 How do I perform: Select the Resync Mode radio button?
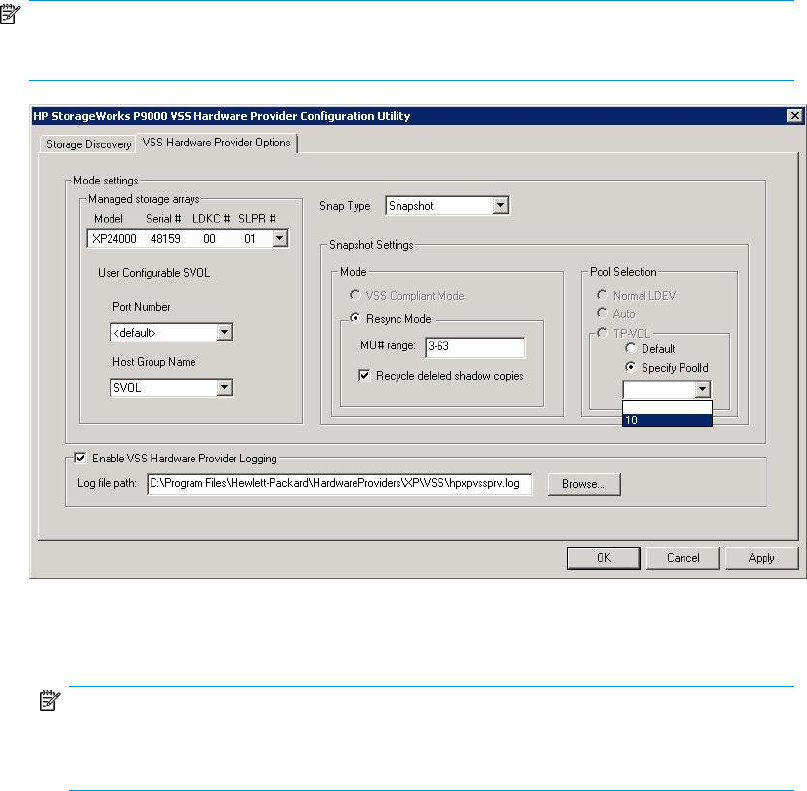(354, 318)
